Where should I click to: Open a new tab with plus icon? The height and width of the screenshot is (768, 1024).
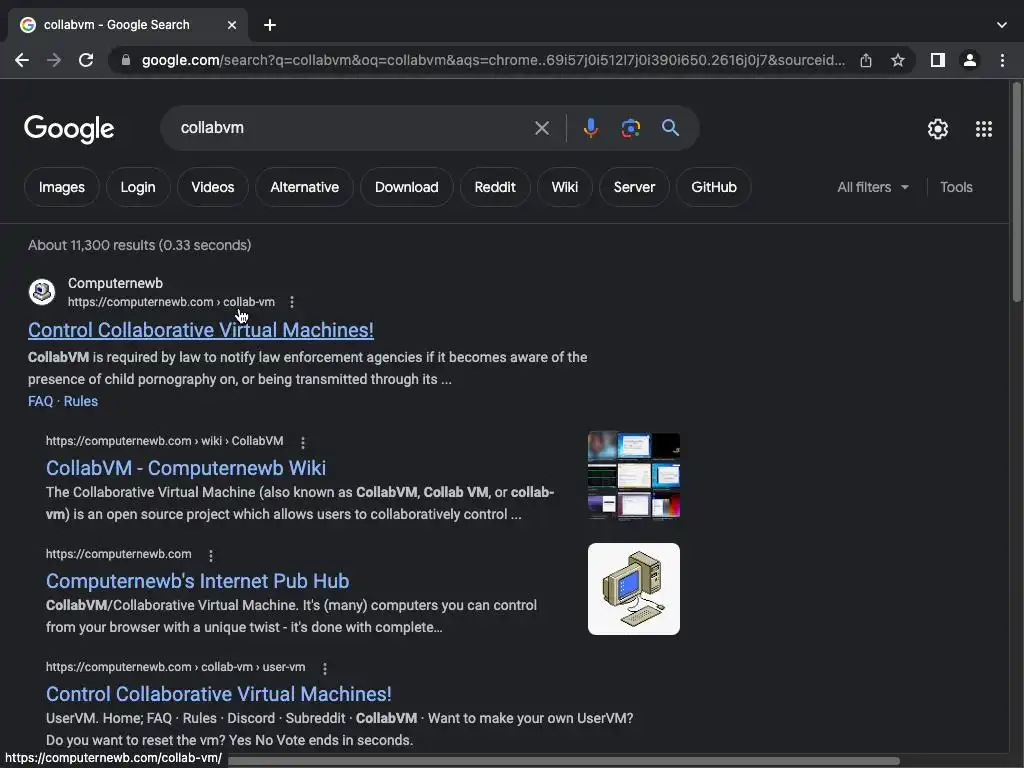(270, 25)
